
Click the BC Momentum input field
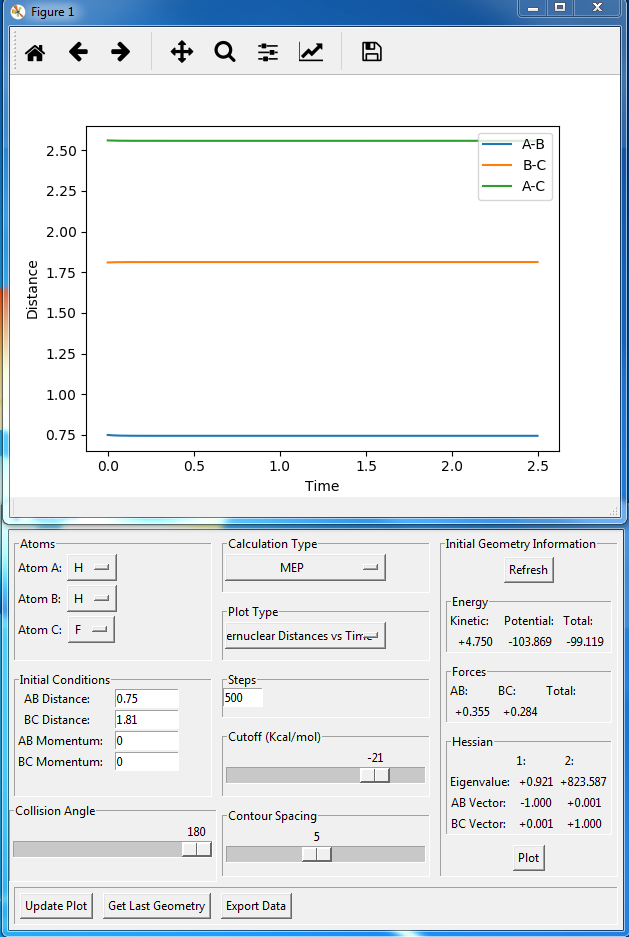[147, 762]
